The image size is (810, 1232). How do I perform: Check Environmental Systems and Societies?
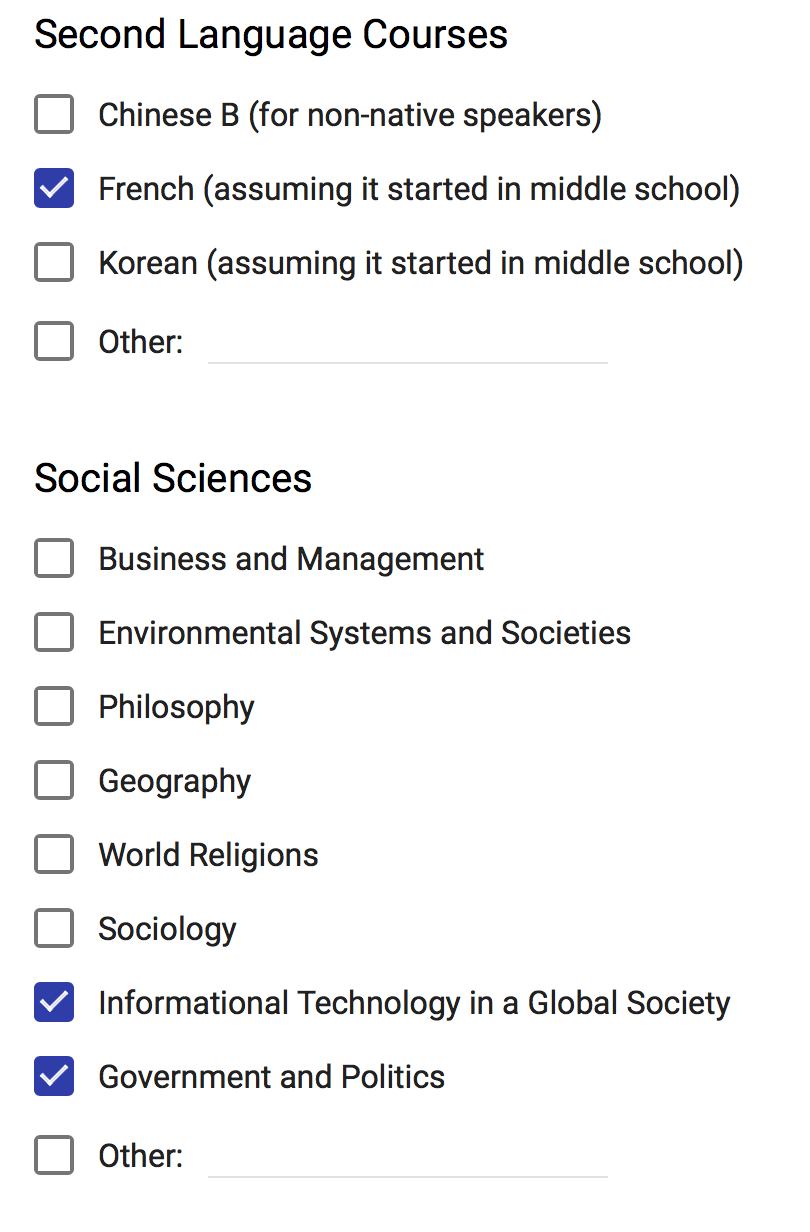(x=54, y=632)
